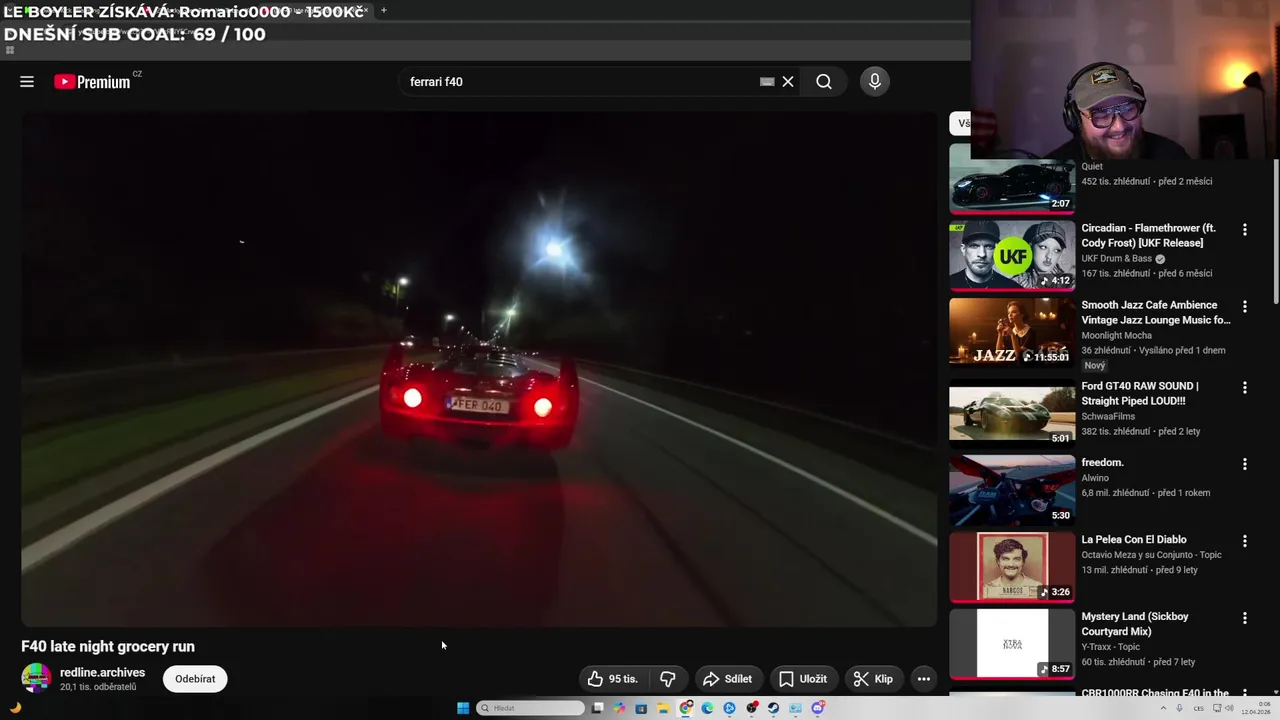
Task: Open the Windows Start menu
Action: [x=463, y=708]
